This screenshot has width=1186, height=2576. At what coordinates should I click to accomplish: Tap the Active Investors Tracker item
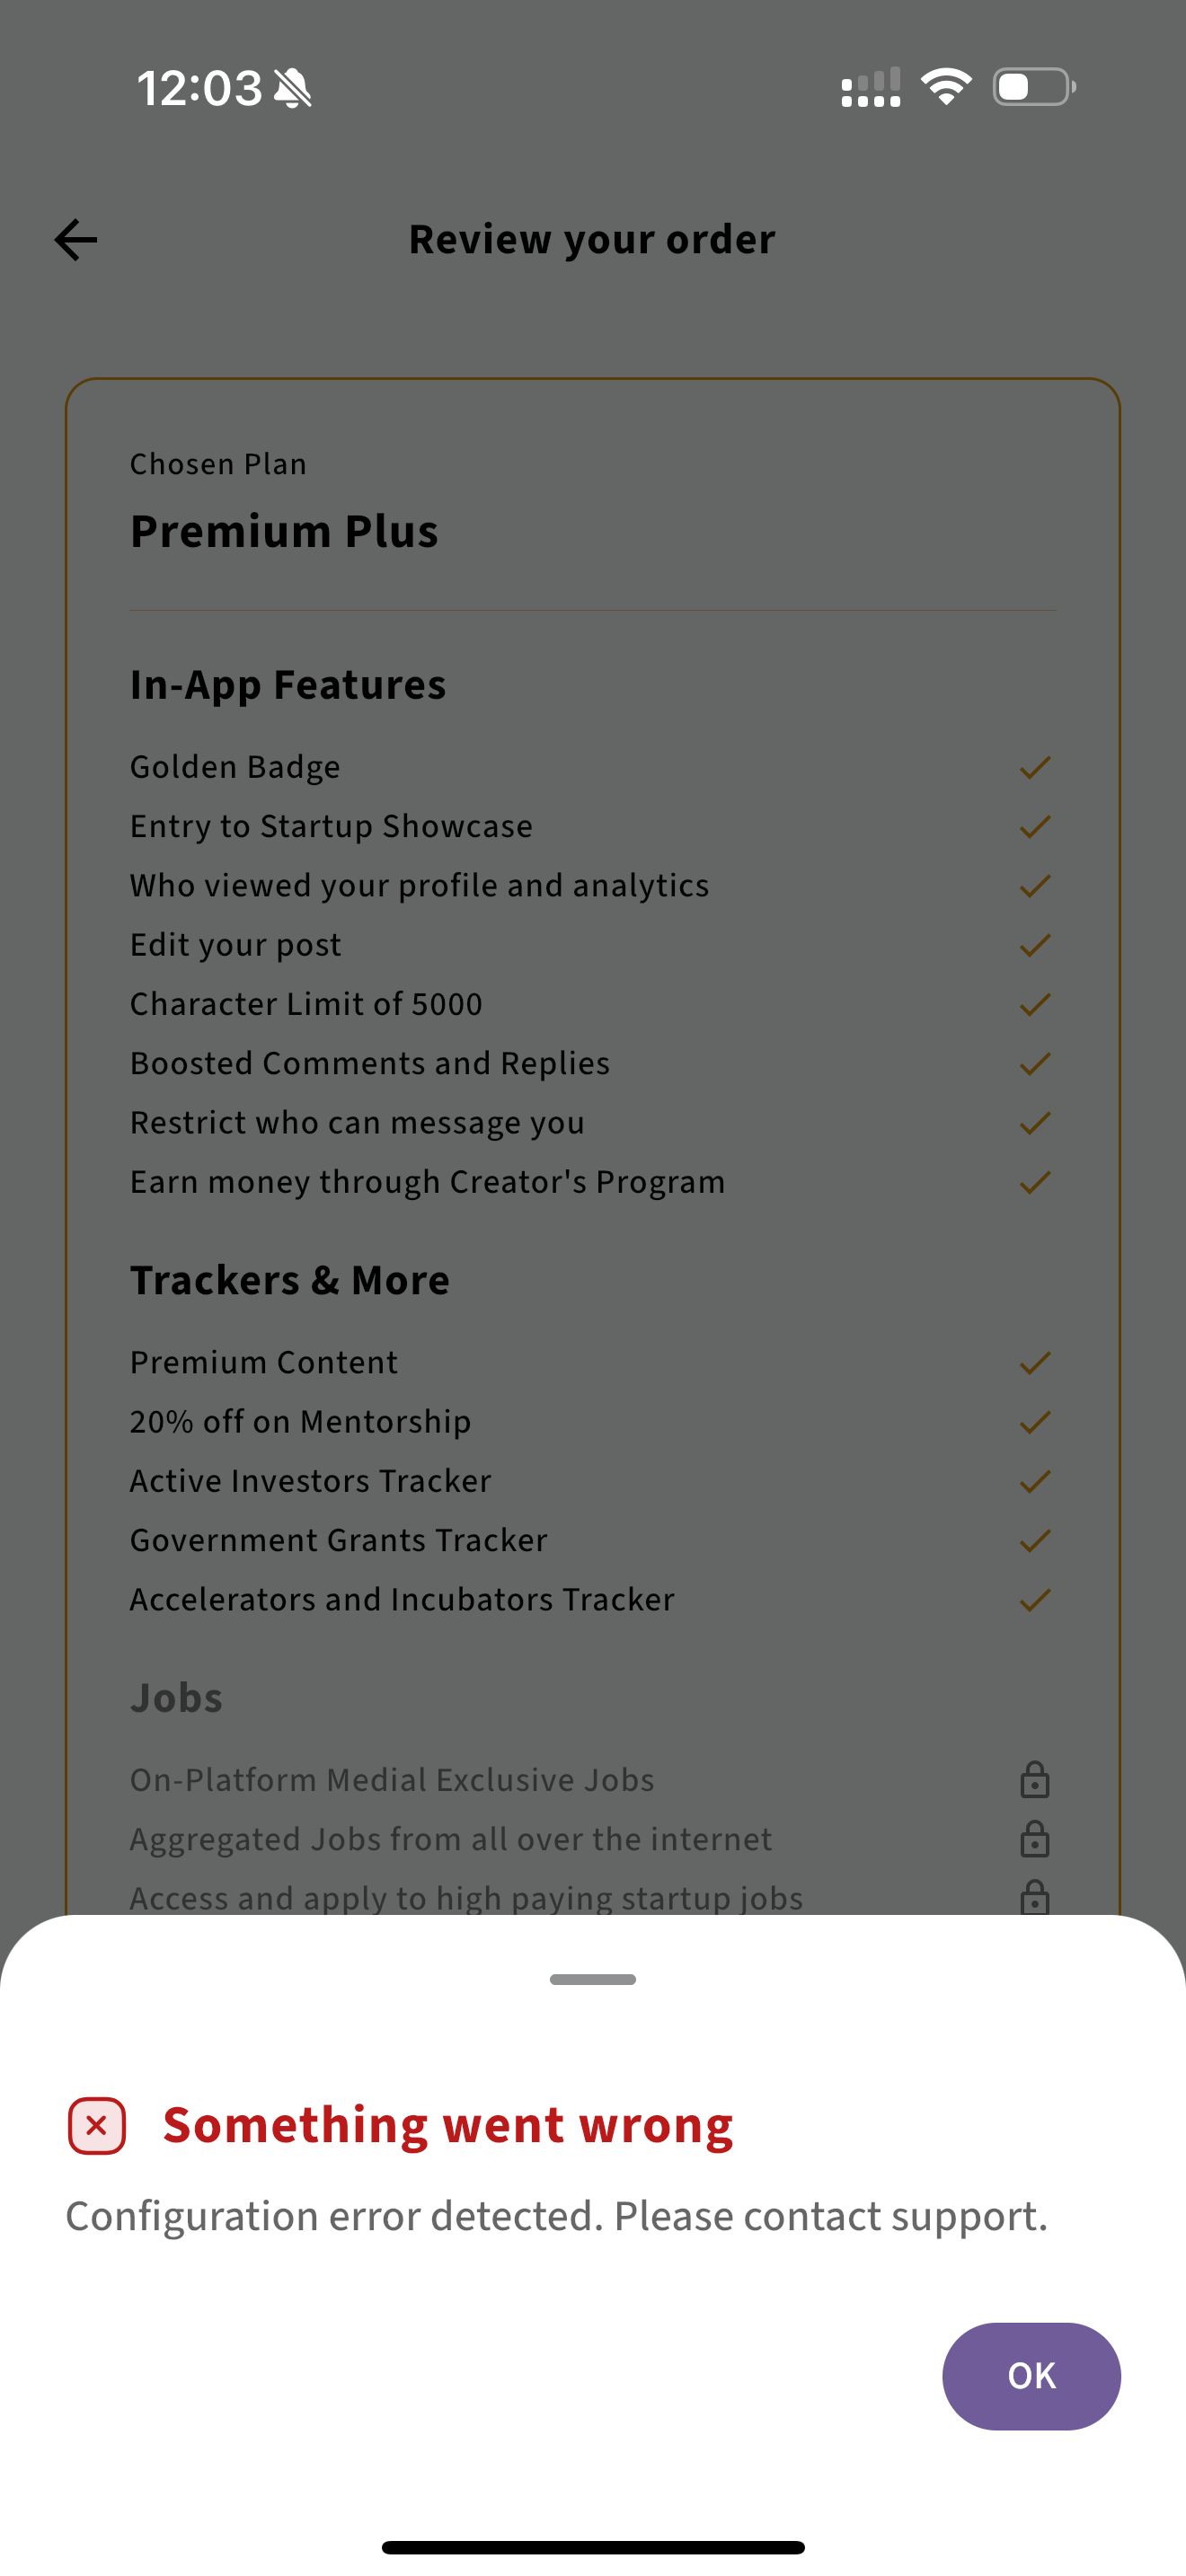click(x=310, y=1481)
